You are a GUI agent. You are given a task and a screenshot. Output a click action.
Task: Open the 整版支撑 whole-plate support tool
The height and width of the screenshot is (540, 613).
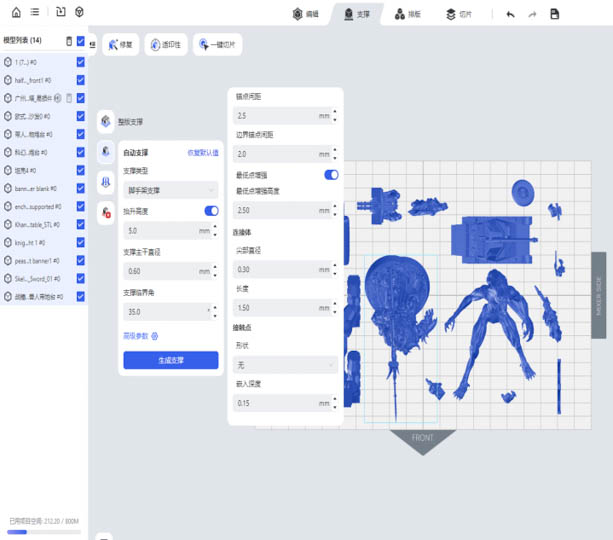coord(106,121)
